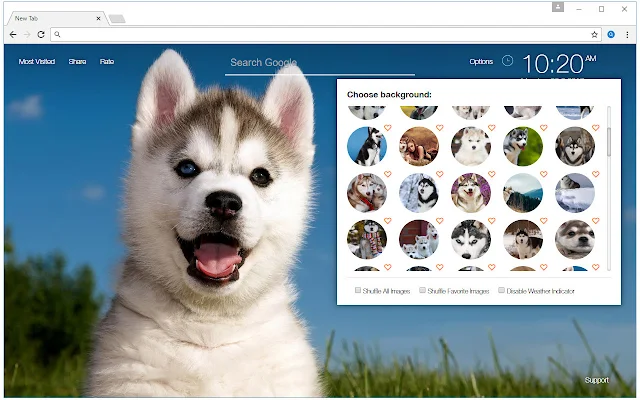Click the background list scrollbar thumb

point(609,142)
